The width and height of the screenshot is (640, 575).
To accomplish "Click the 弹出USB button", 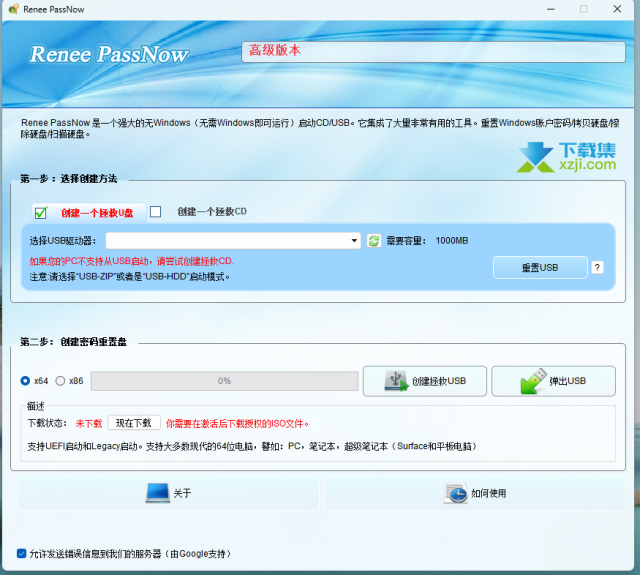I will pyautogui.click(x=553, y=381).
